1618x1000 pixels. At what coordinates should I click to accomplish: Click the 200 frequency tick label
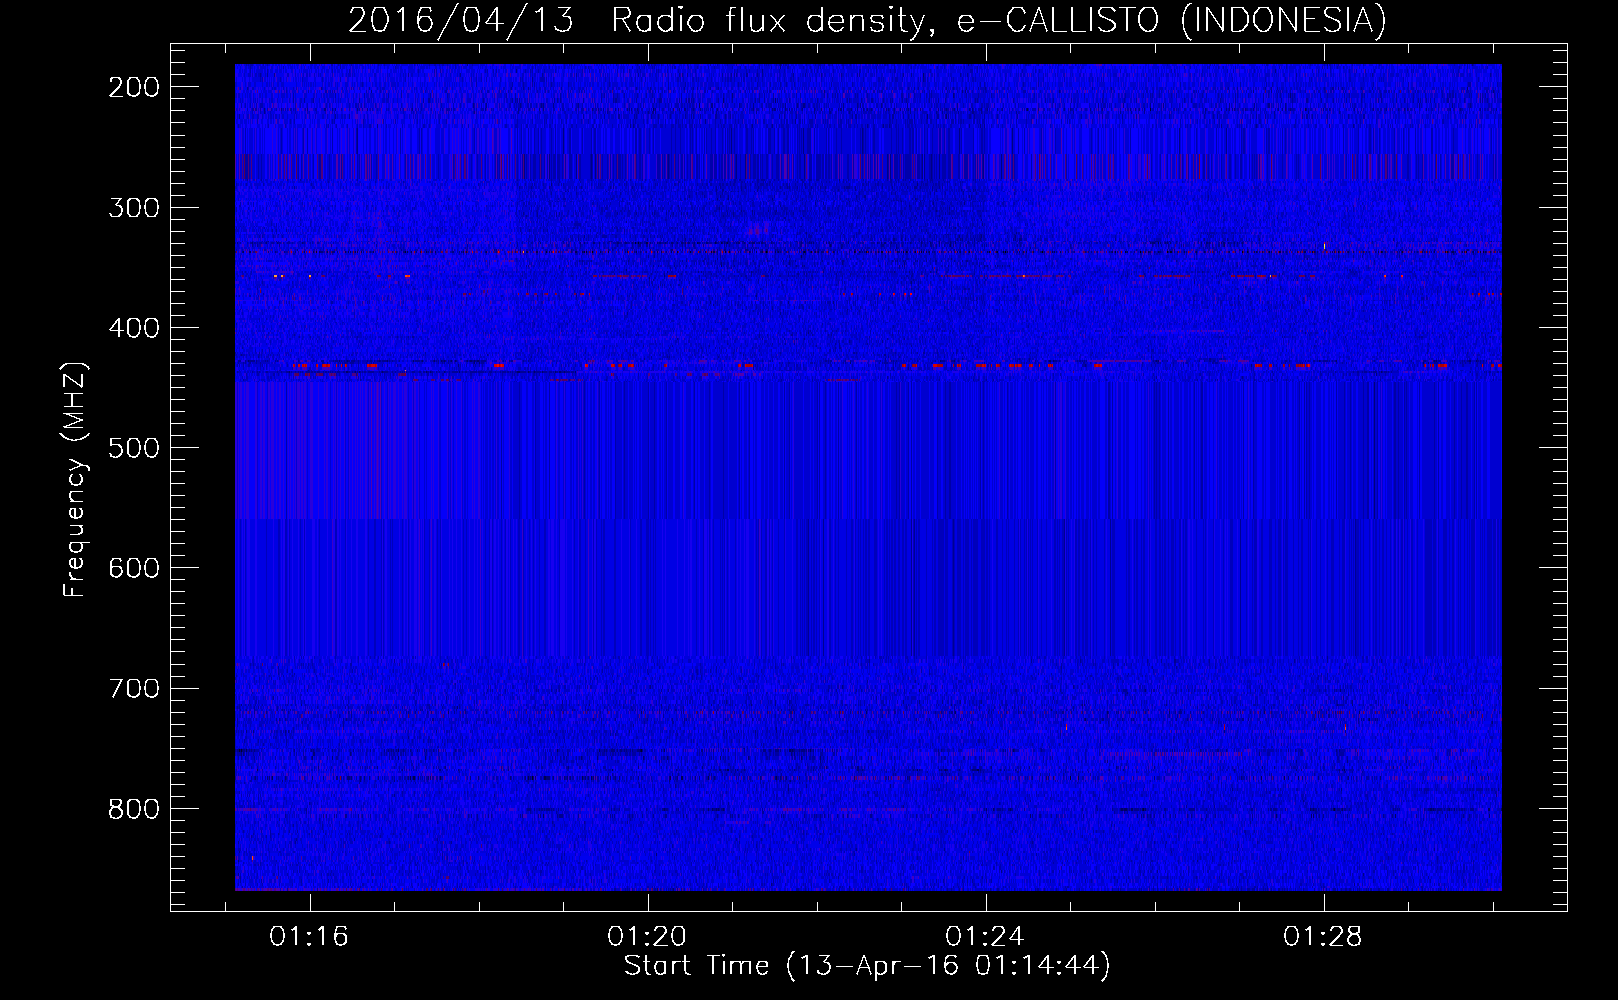coord(134,87)
